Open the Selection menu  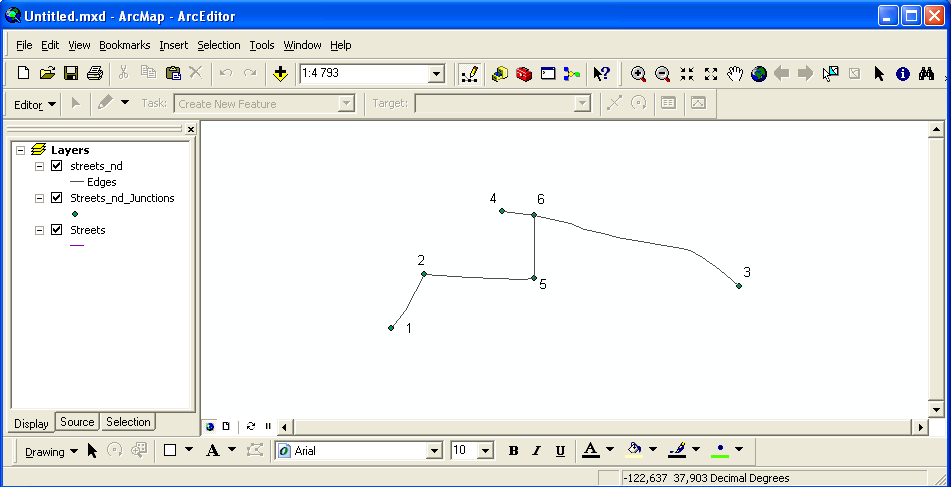coord(219,45)
